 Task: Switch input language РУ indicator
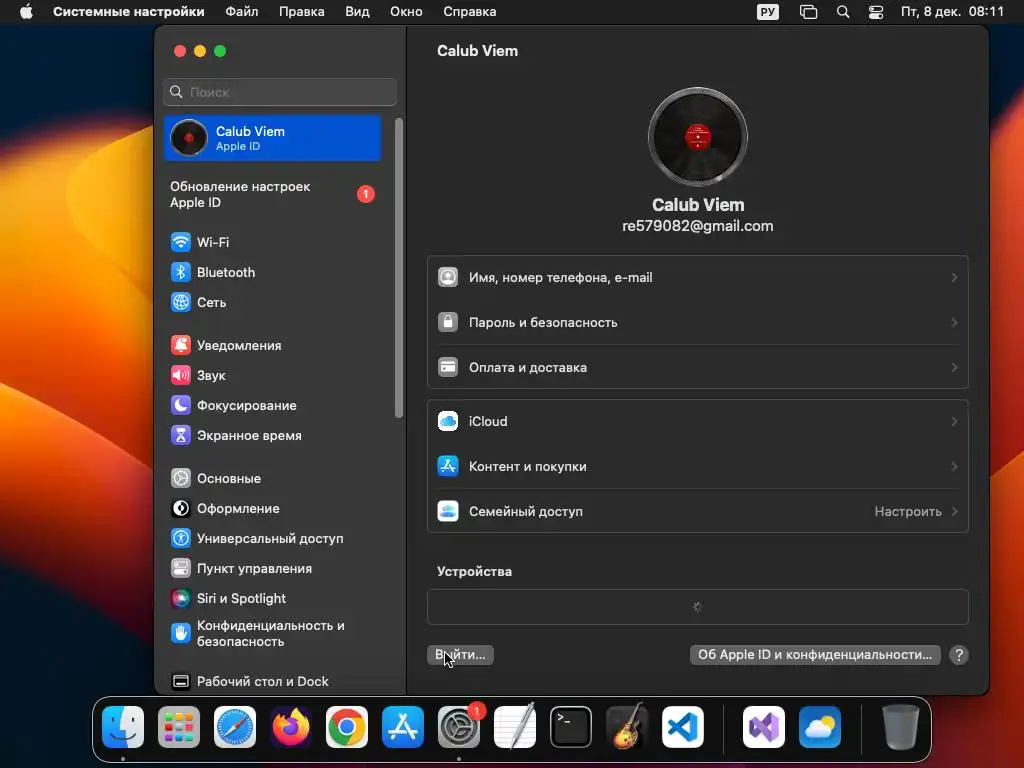point(767,12)
